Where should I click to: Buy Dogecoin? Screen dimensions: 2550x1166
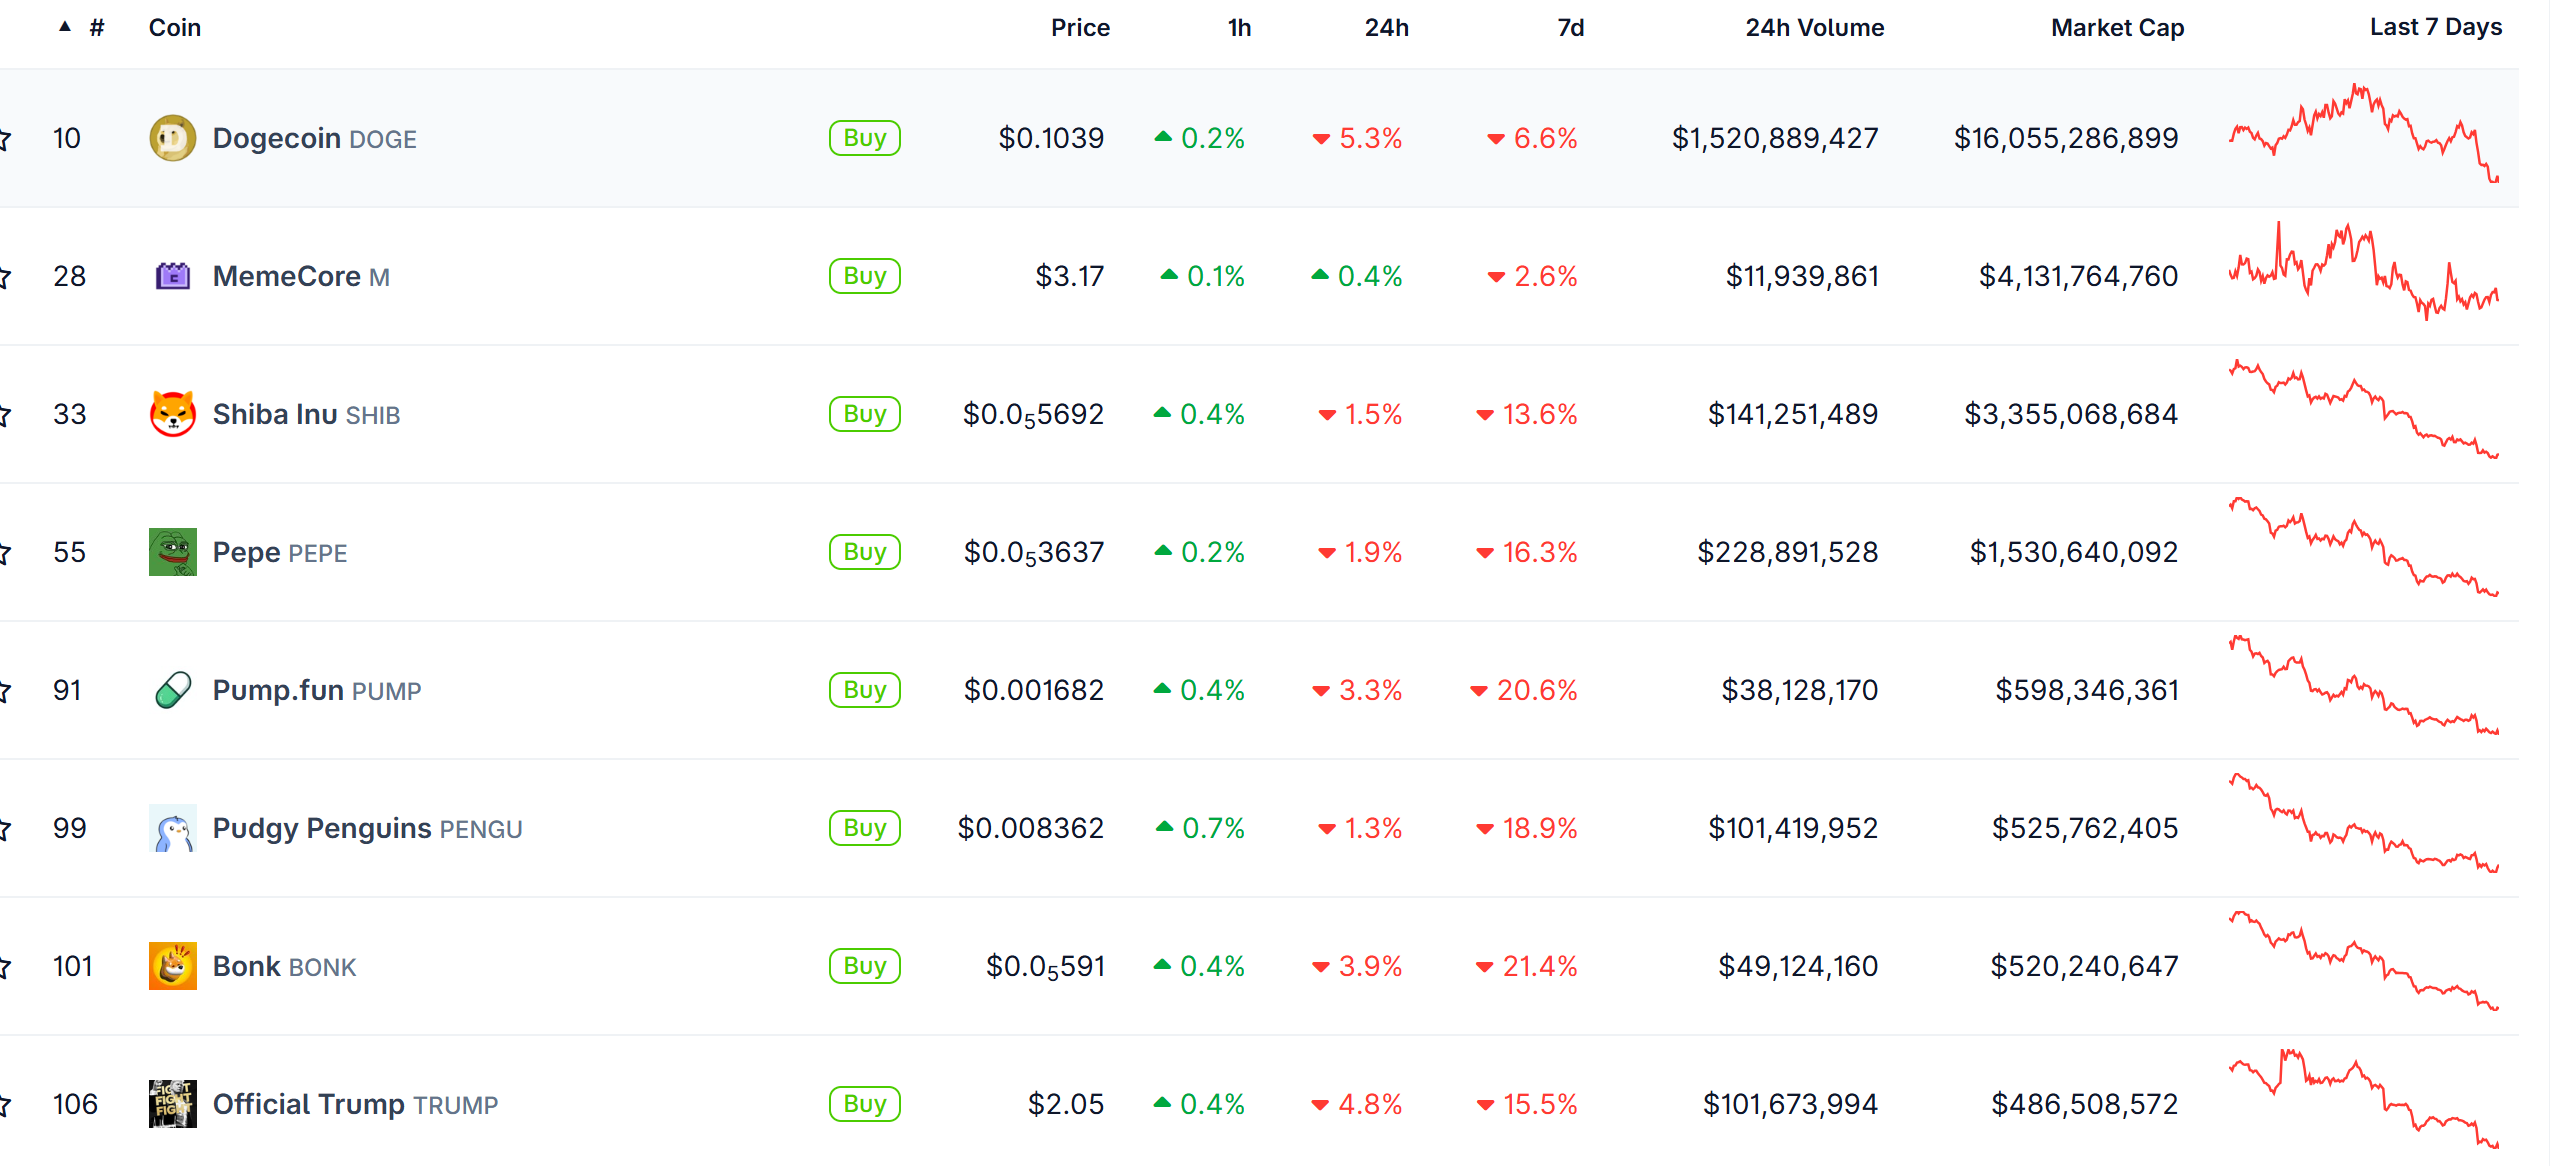point(865,138)
